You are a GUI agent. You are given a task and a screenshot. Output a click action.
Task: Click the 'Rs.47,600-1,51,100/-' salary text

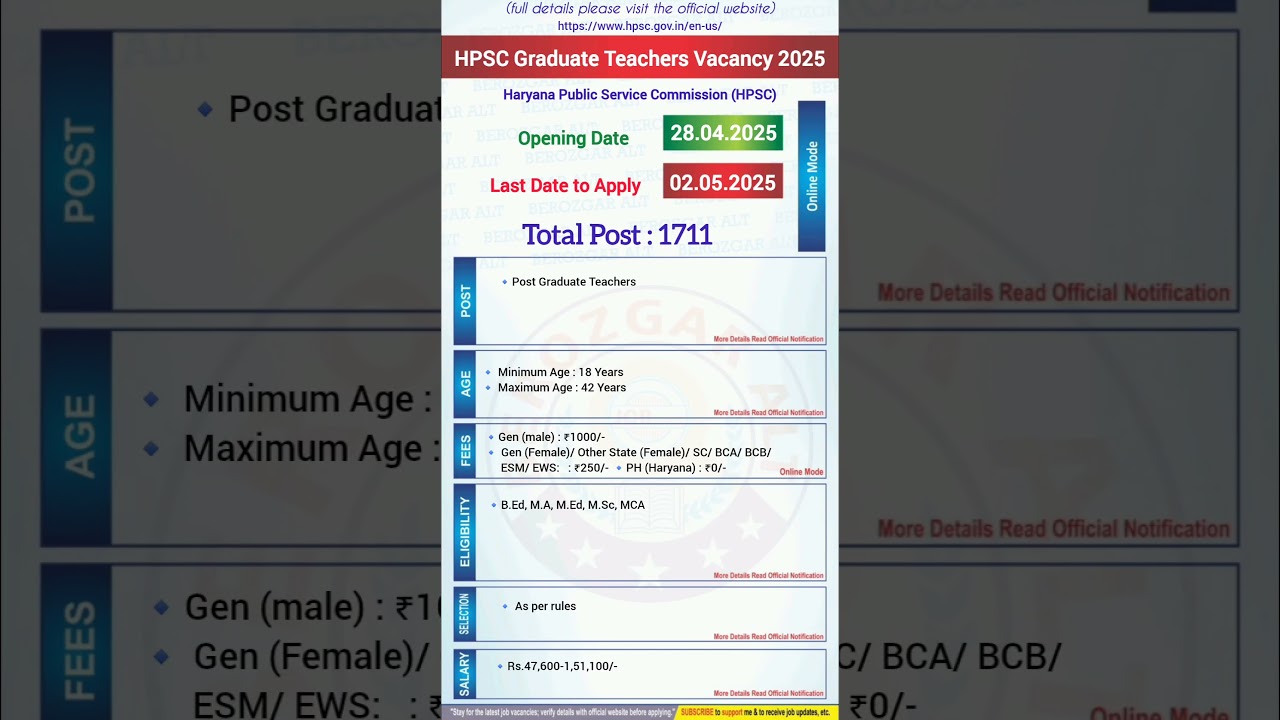pyautogui.click(x=562, y=666)
